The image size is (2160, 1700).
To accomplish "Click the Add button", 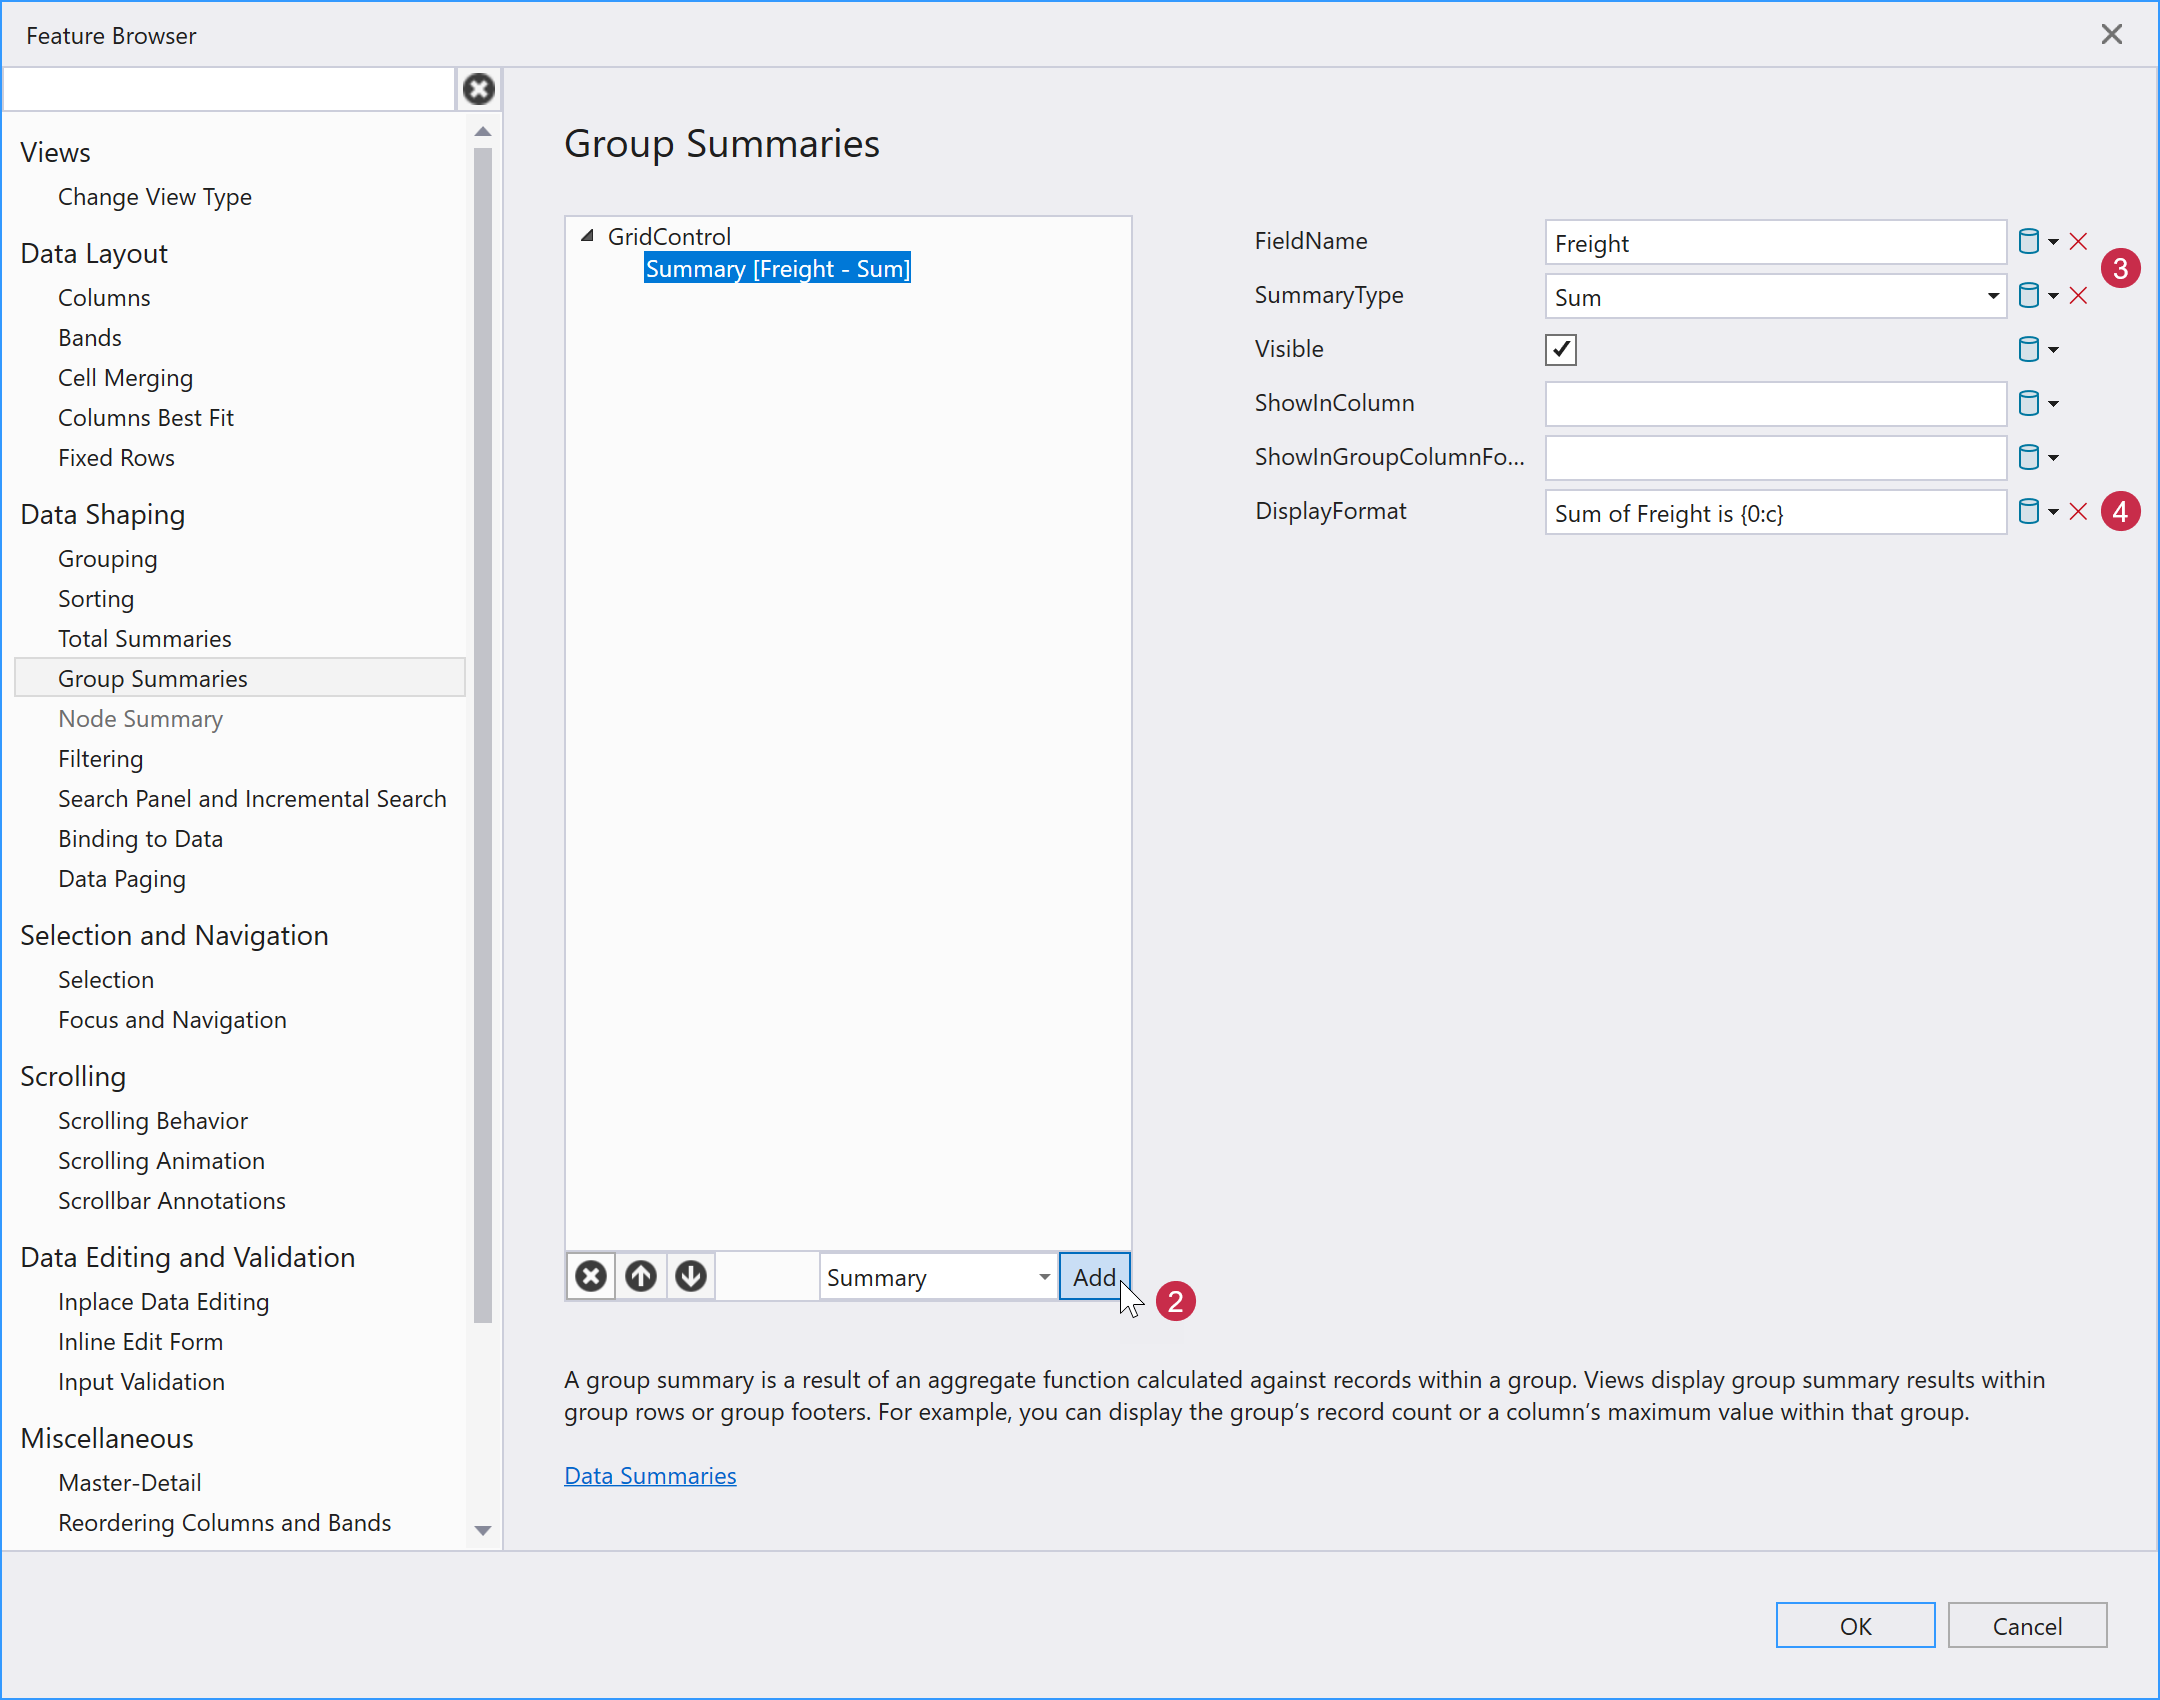I will coord(1093,1277).
